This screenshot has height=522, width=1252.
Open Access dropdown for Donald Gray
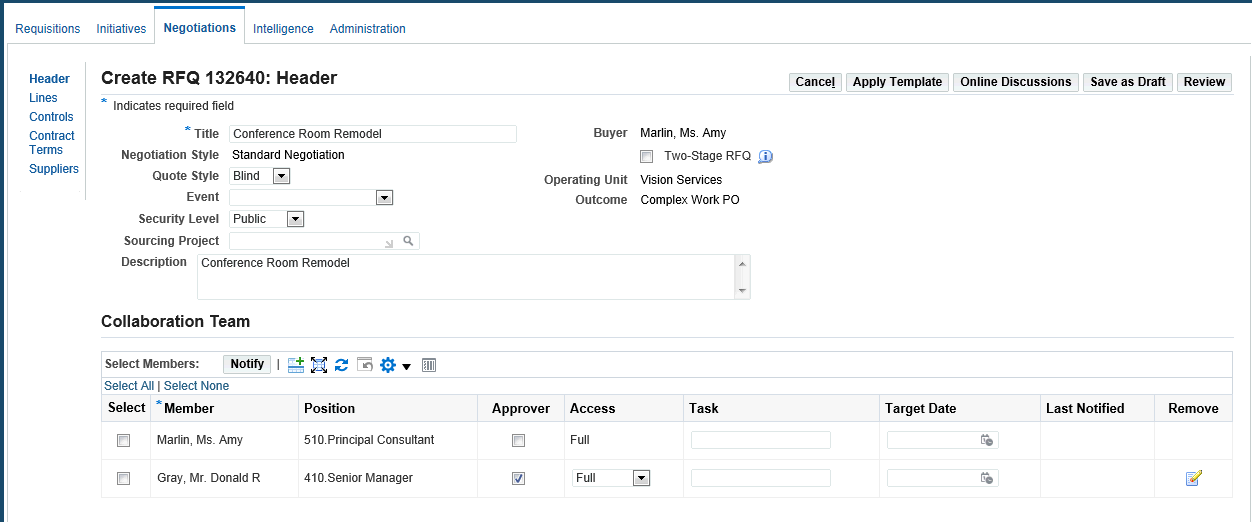(x=641, y=478)
